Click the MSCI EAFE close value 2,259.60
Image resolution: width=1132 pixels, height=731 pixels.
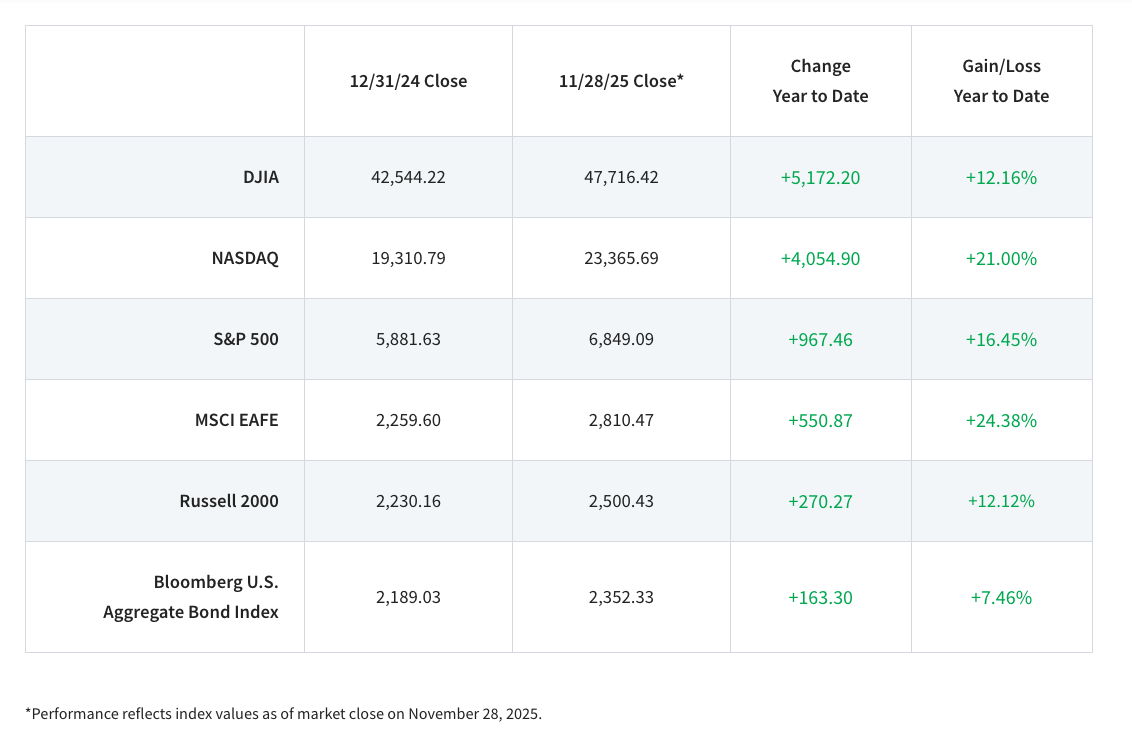click(408, 419)
